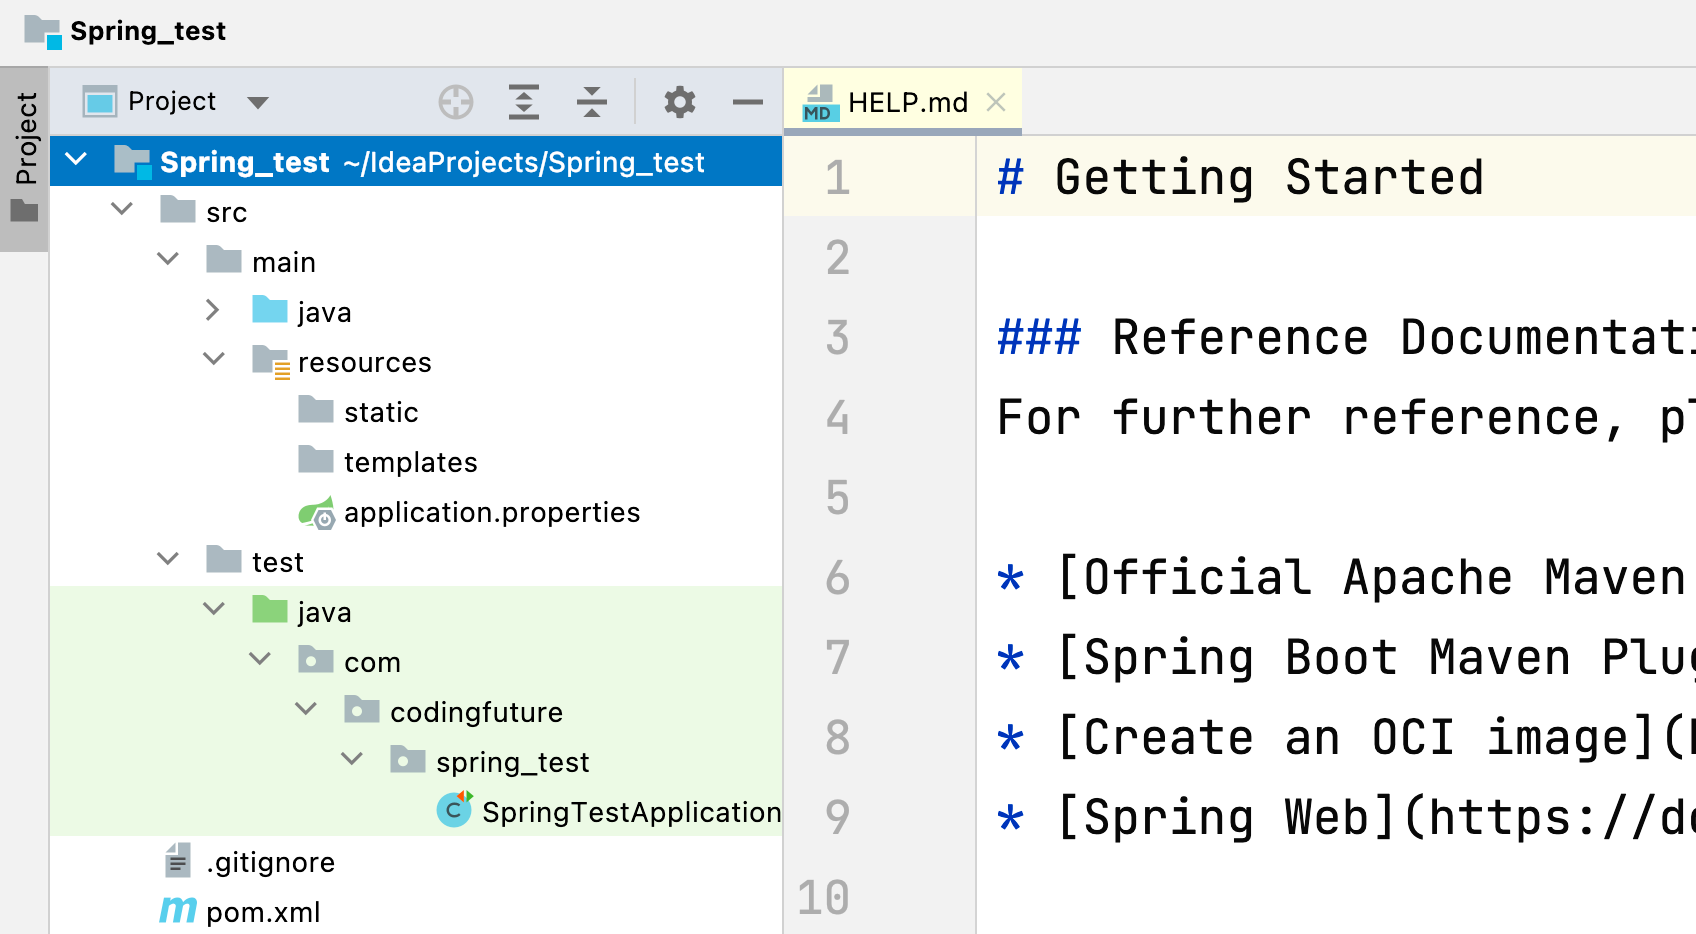Image resolution: width=1696 pixels, height=934 pixels.
Task: Collapse the codingfuture package
Action: (x=305, y=710)
